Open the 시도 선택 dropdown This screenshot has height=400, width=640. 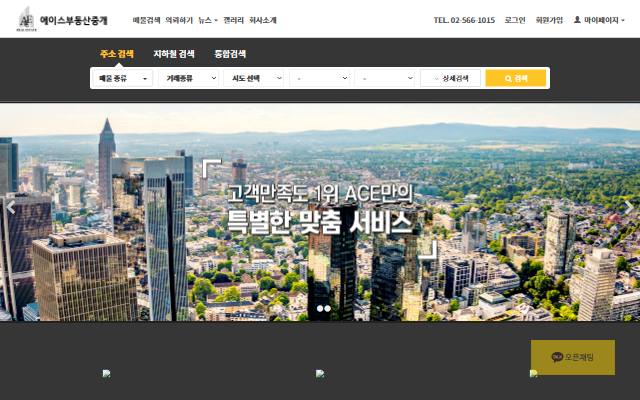click(x=254, y=78)
